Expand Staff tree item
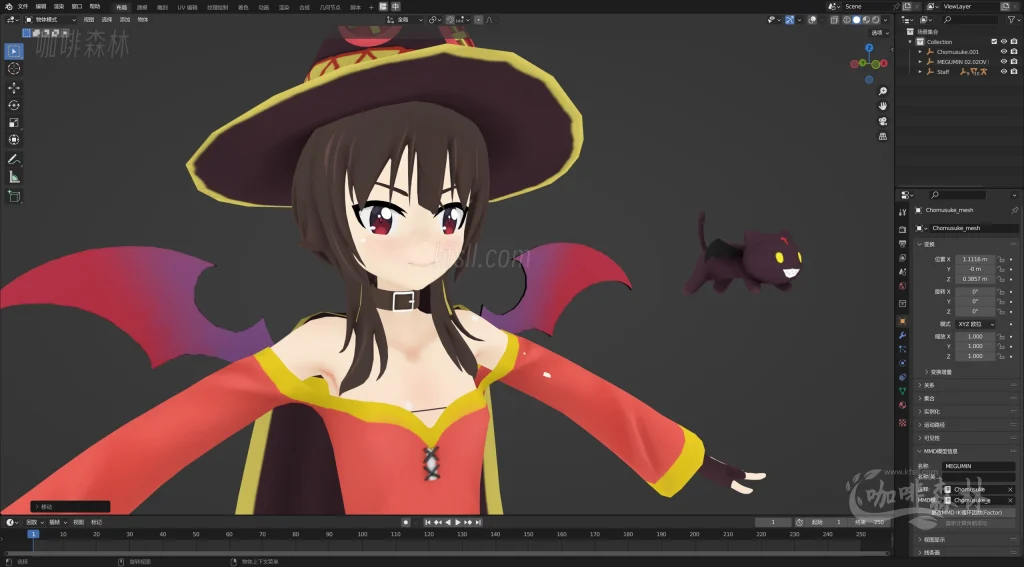The image size is (1024, 567). click(920, 71)
